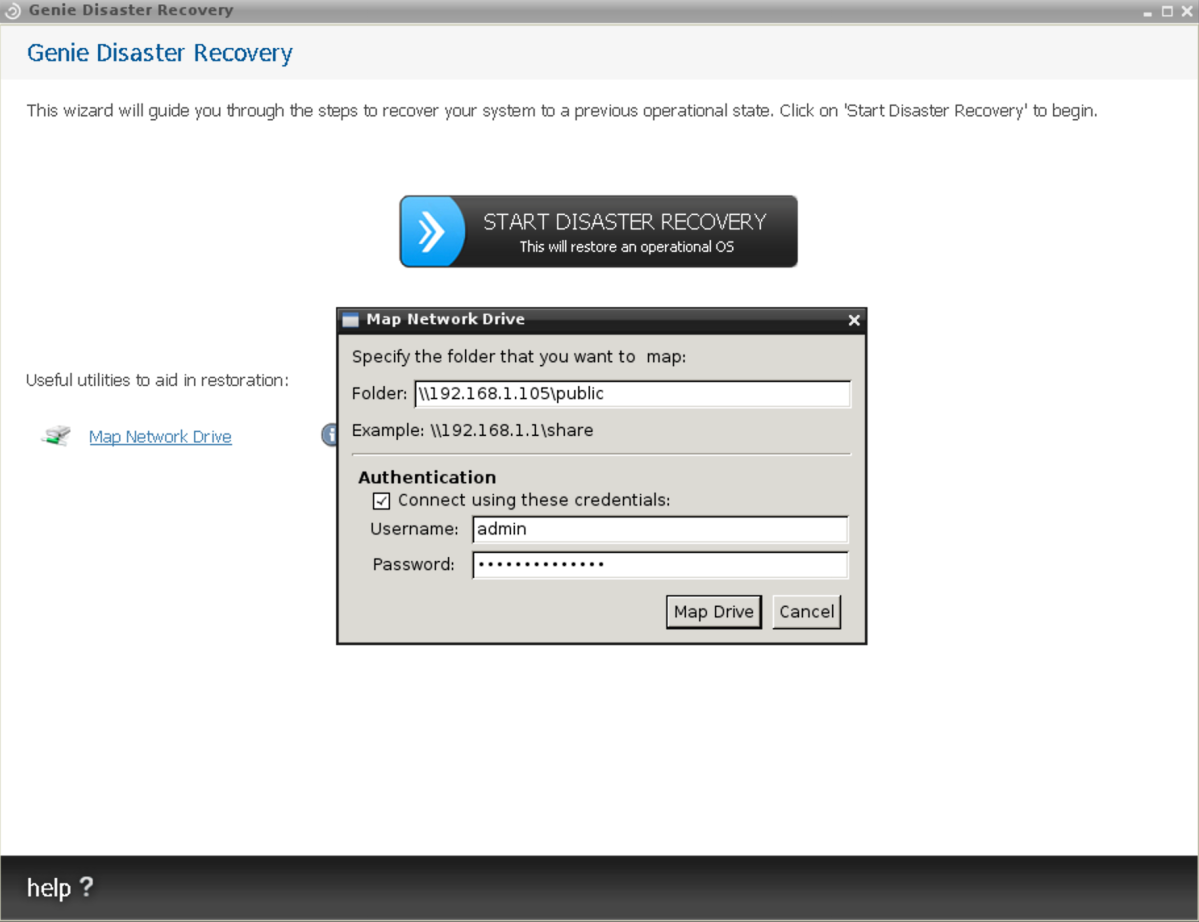Screen dimensions: 1199x922
Task: Click the Map Network Drive dialog title icon
Action: [x=350, y=320]
